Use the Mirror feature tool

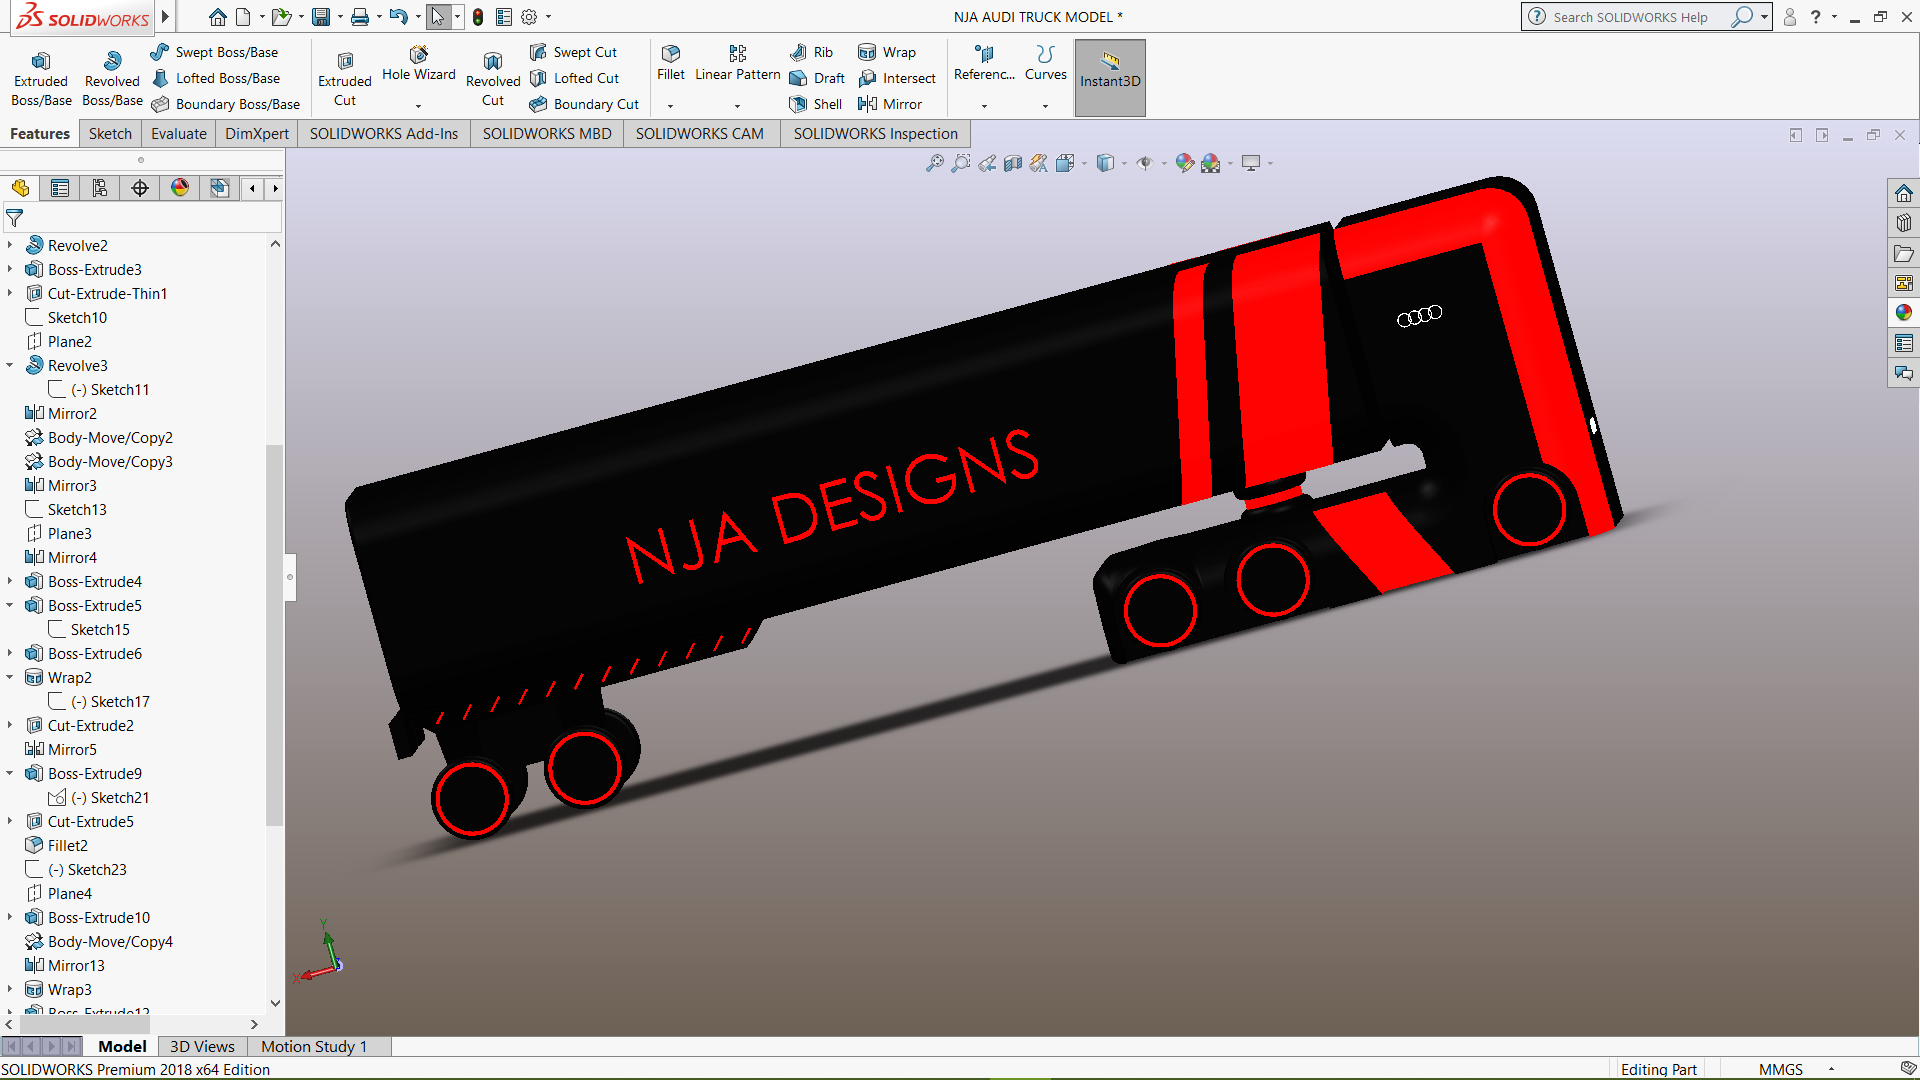coord(890,104)
